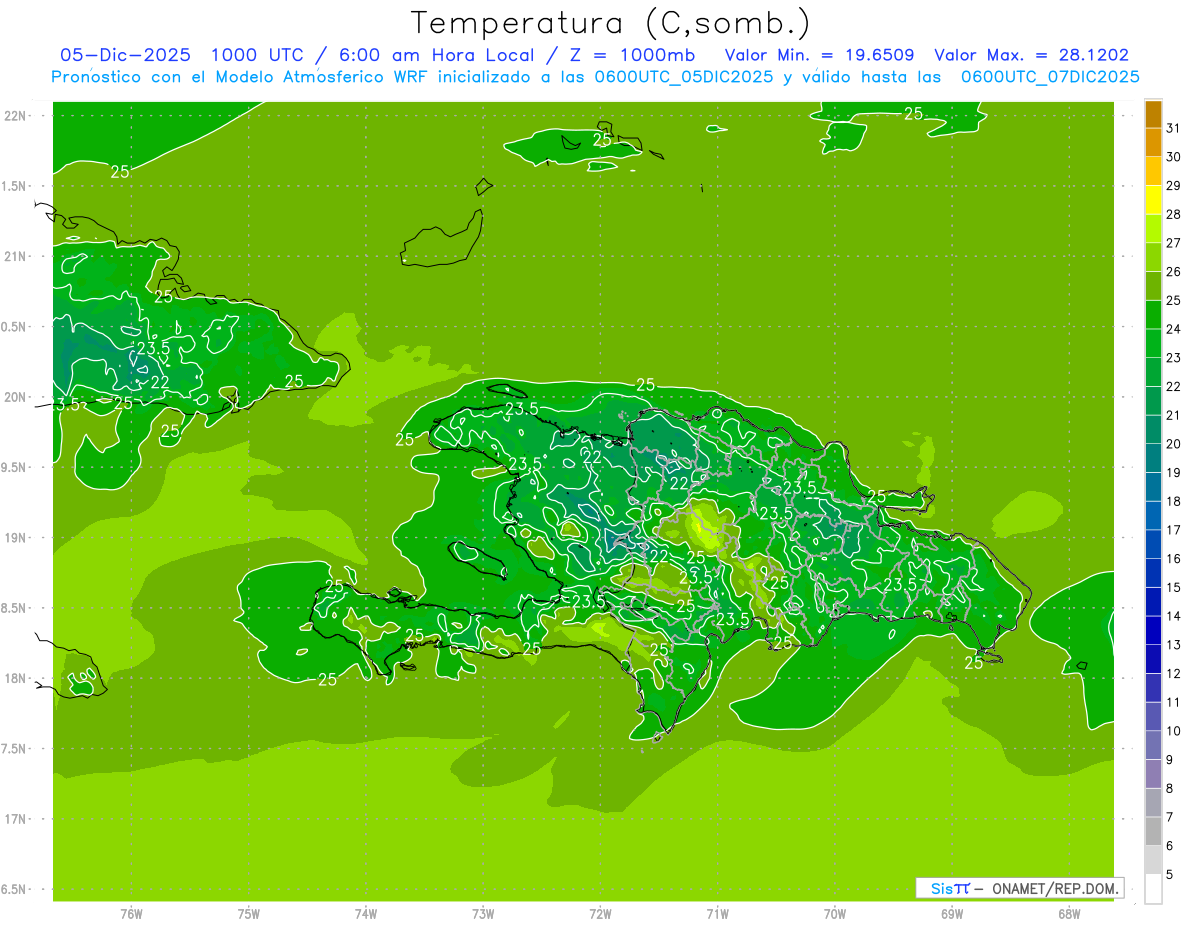Pick the purple swatch between 8 and 9
Image resolution: width=1200 pixels, height=927 pixels.
click(1153, 774)
